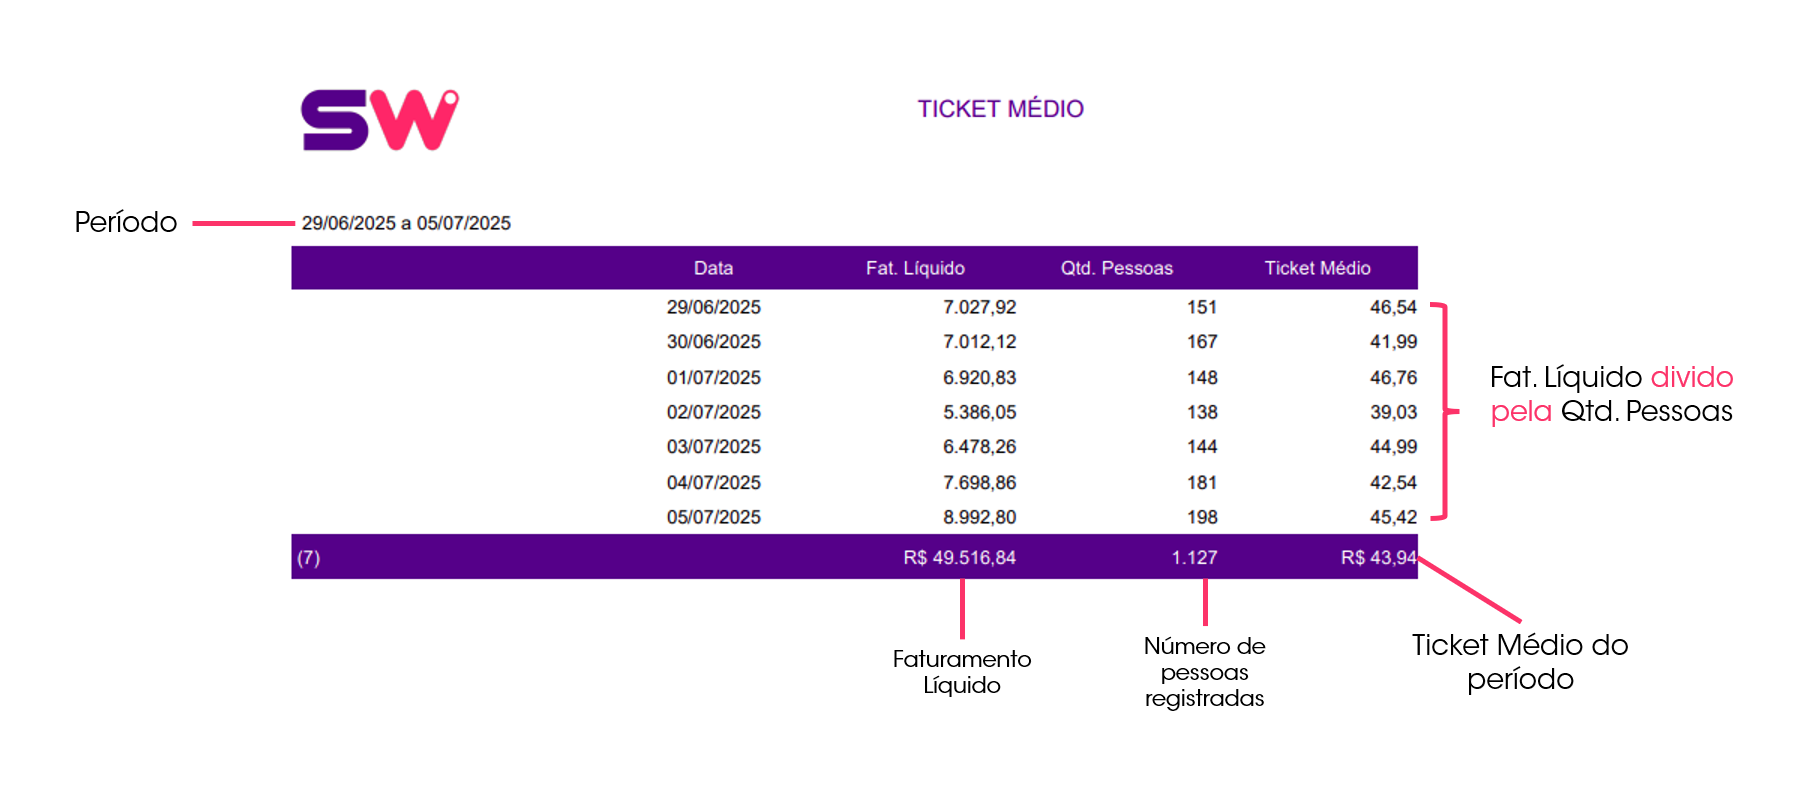Click the 198 people count for 05/07/2025
This screenshot has width=1819, height=798.
[1202, 517]
